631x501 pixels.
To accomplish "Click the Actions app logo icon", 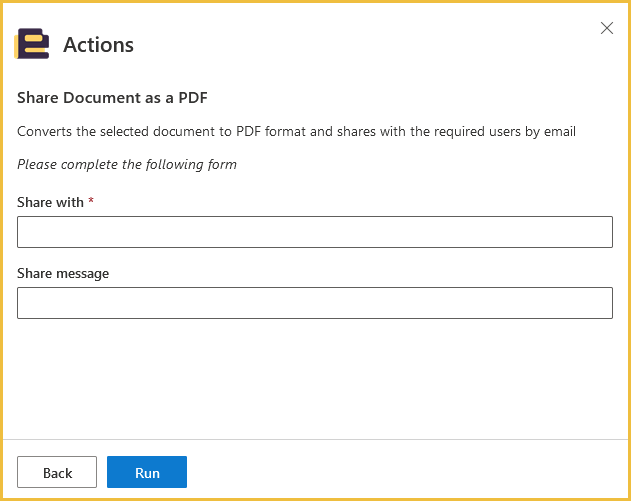I will [x=32, y=43].
